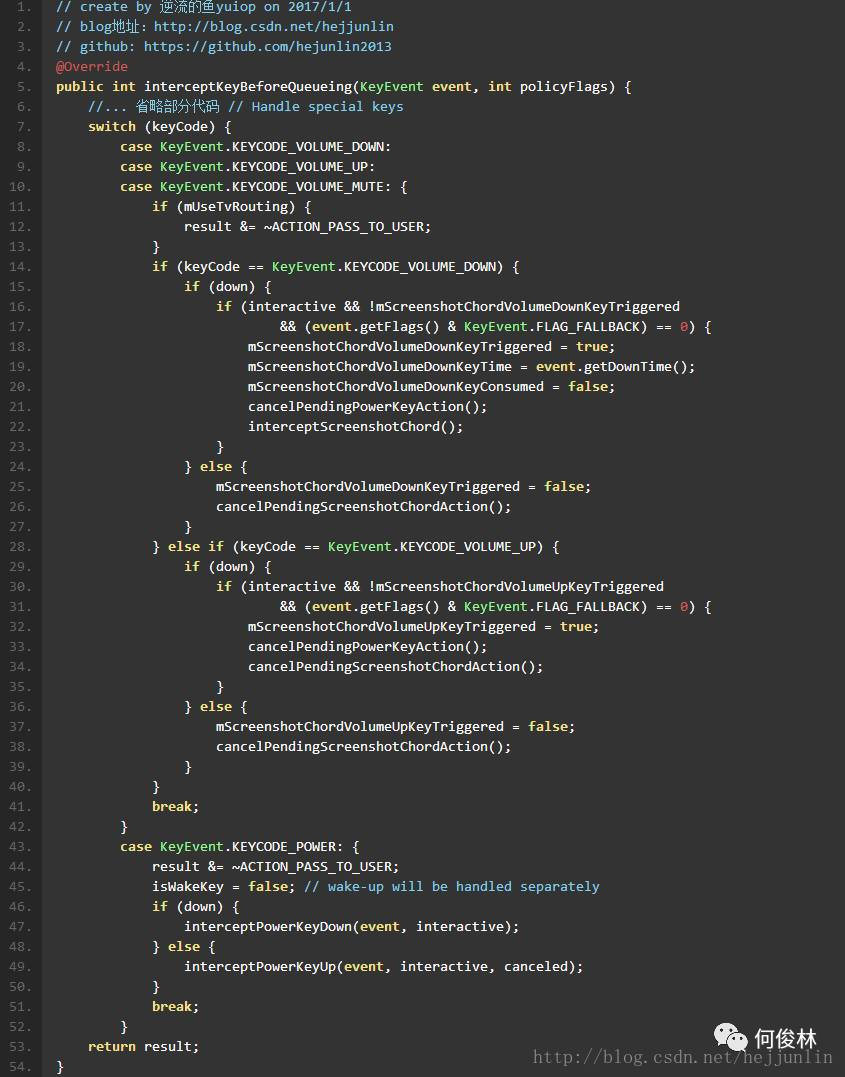The image size is (845, 1077).
Task: Click line number 28 in the gutter
Action: click(x=21, y=547)
